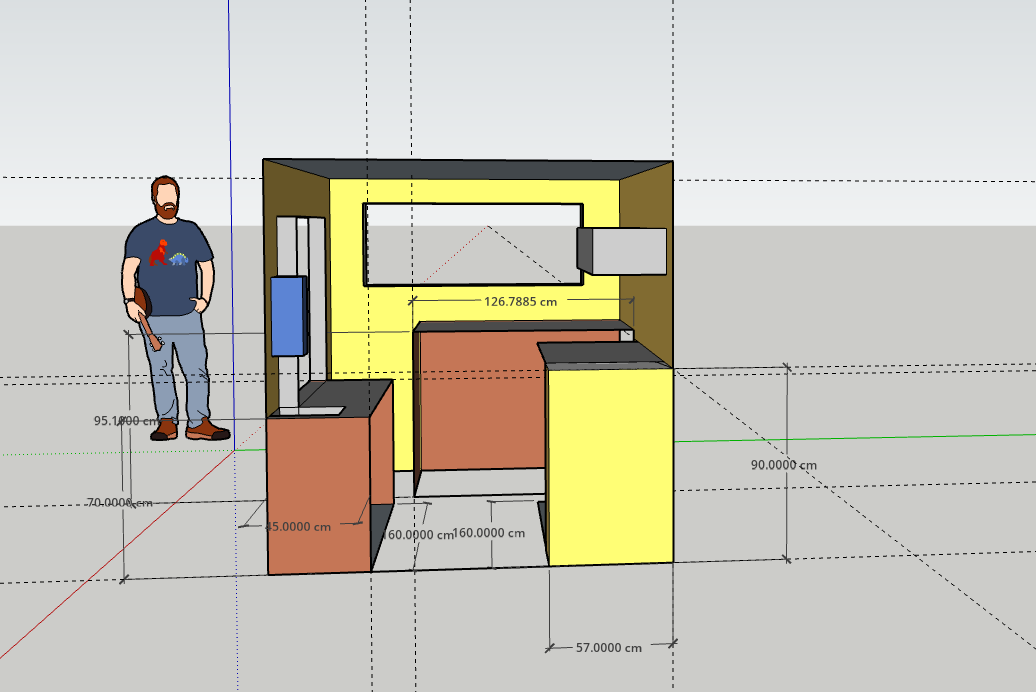The height and width of the screenshot is (692, 1036).
Task: Select the dark roof slab of the room
Action: (468, 169)
